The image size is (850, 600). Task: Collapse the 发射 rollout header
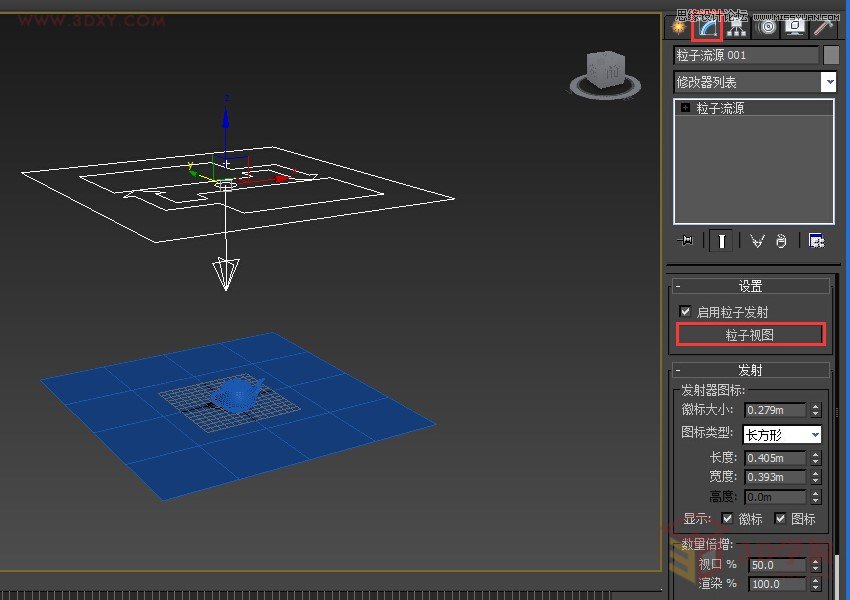coord(751,369)
